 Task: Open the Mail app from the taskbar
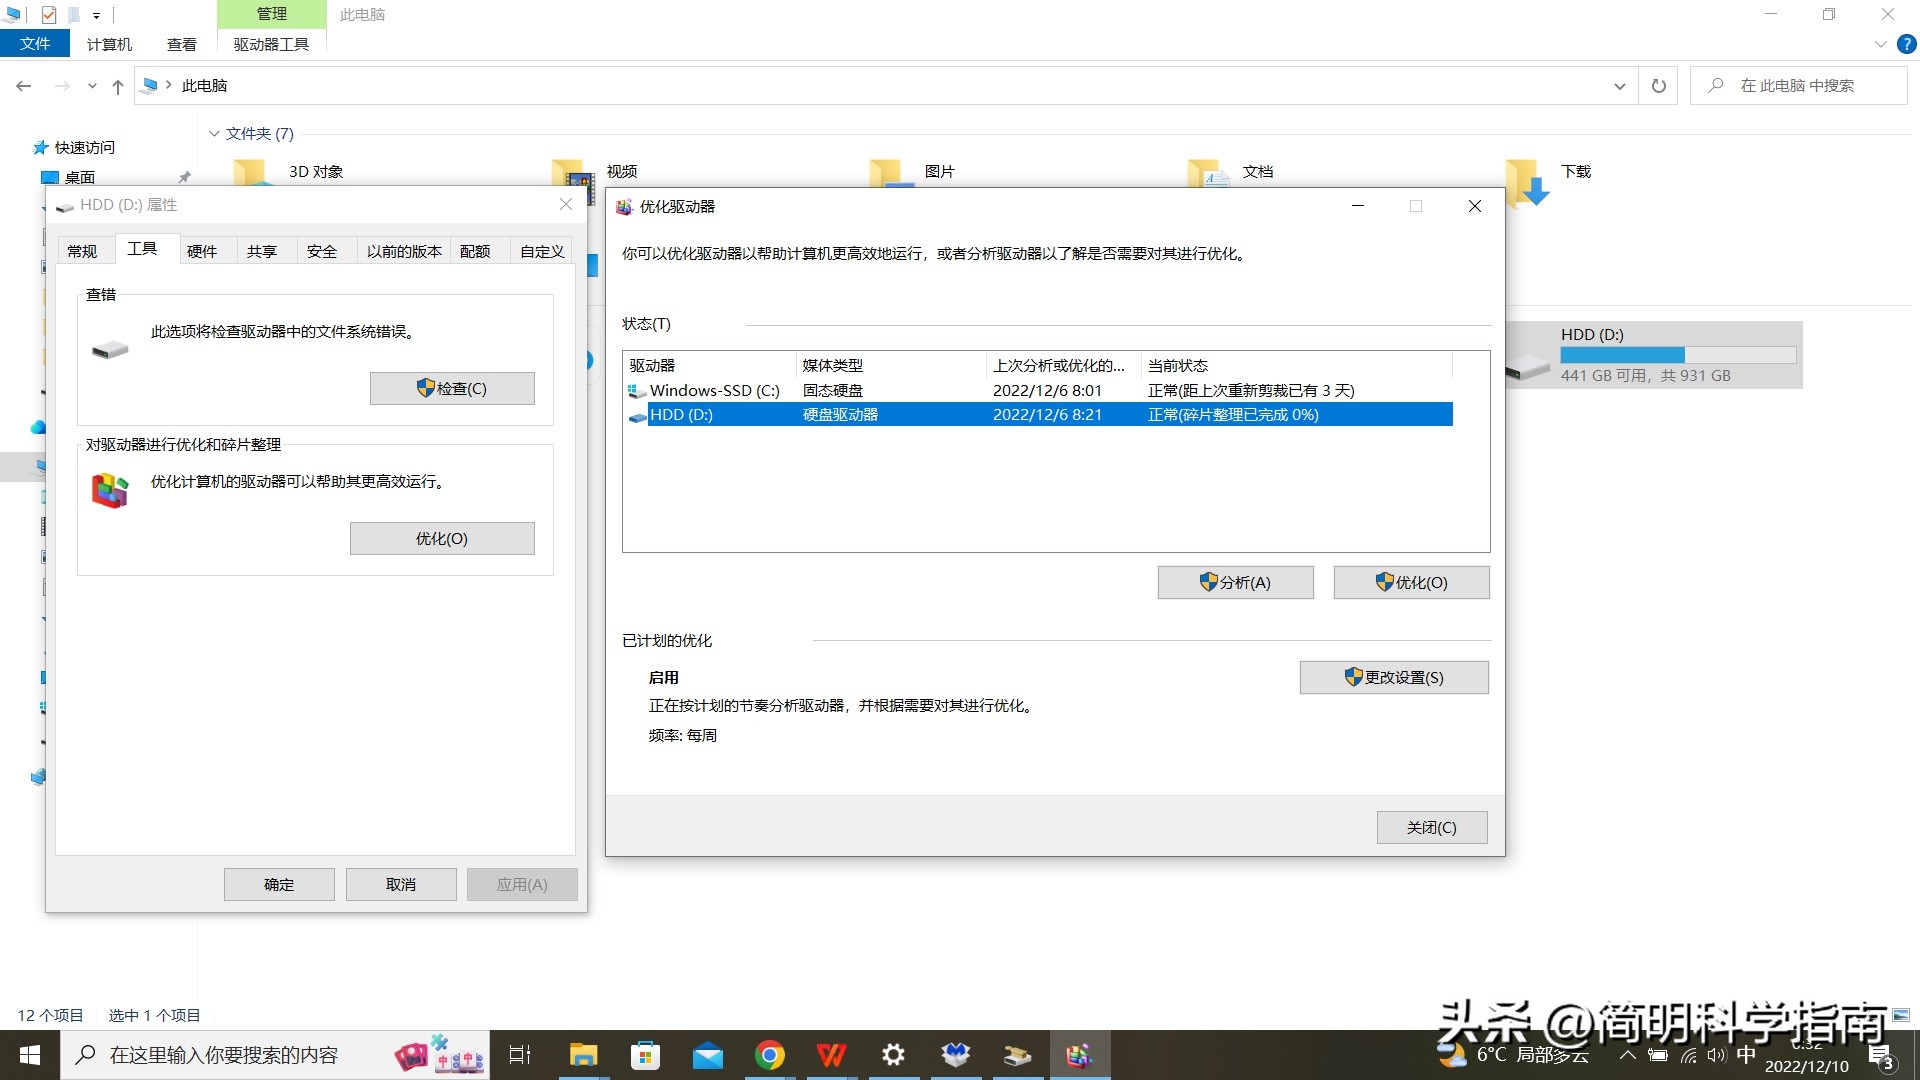[x=708, y=1054]
